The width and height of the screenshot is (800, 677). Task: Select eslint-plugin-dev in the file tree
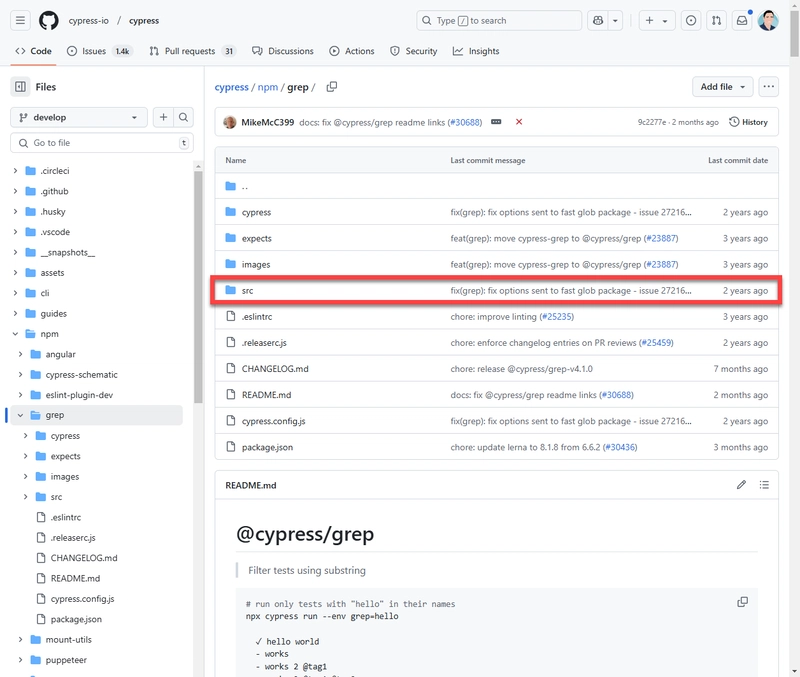(79, 395)
